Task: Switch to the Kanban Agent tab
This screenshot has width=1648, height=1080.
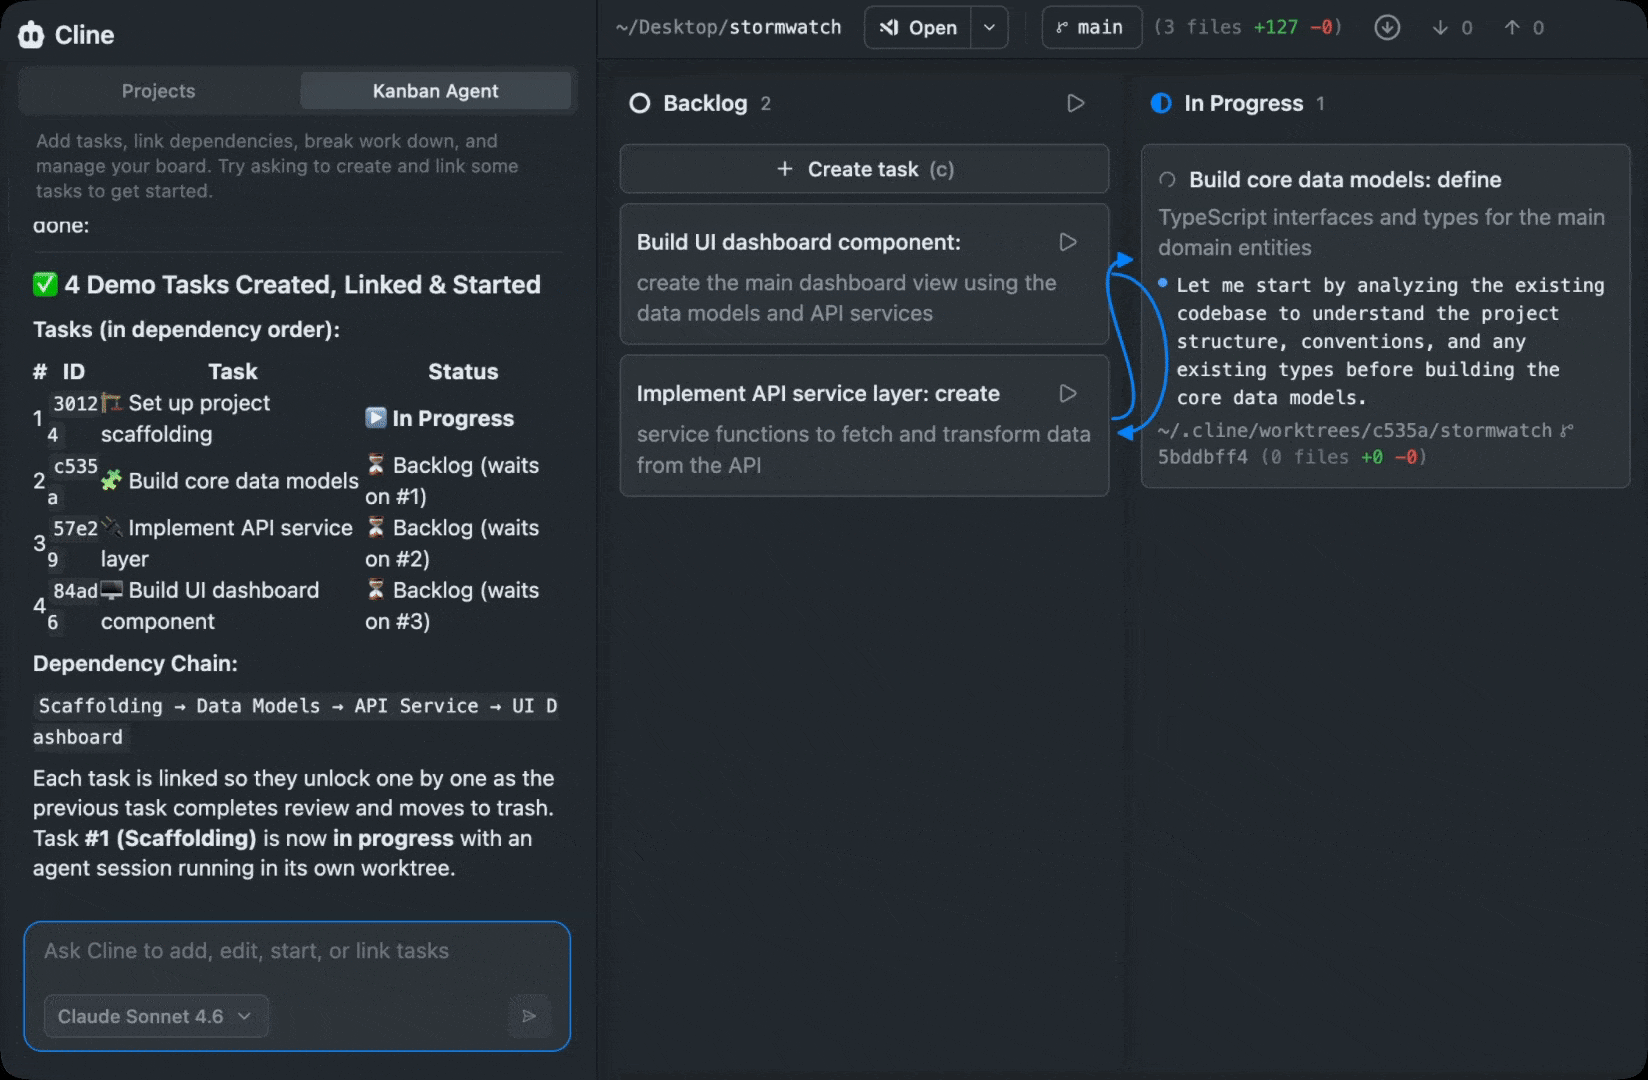Action: pos(436,91)
